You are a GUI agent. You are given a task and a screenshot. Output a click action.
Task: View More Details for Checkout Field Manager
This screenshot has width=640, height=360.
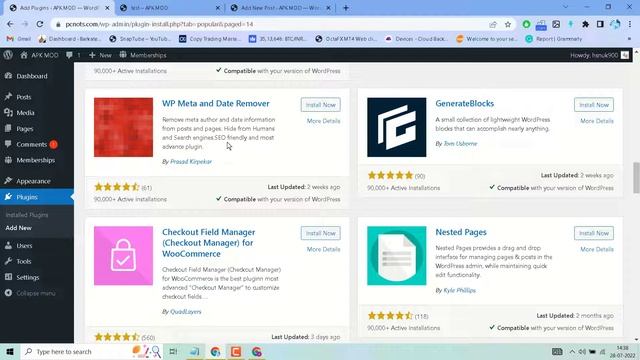pos(323,249)
